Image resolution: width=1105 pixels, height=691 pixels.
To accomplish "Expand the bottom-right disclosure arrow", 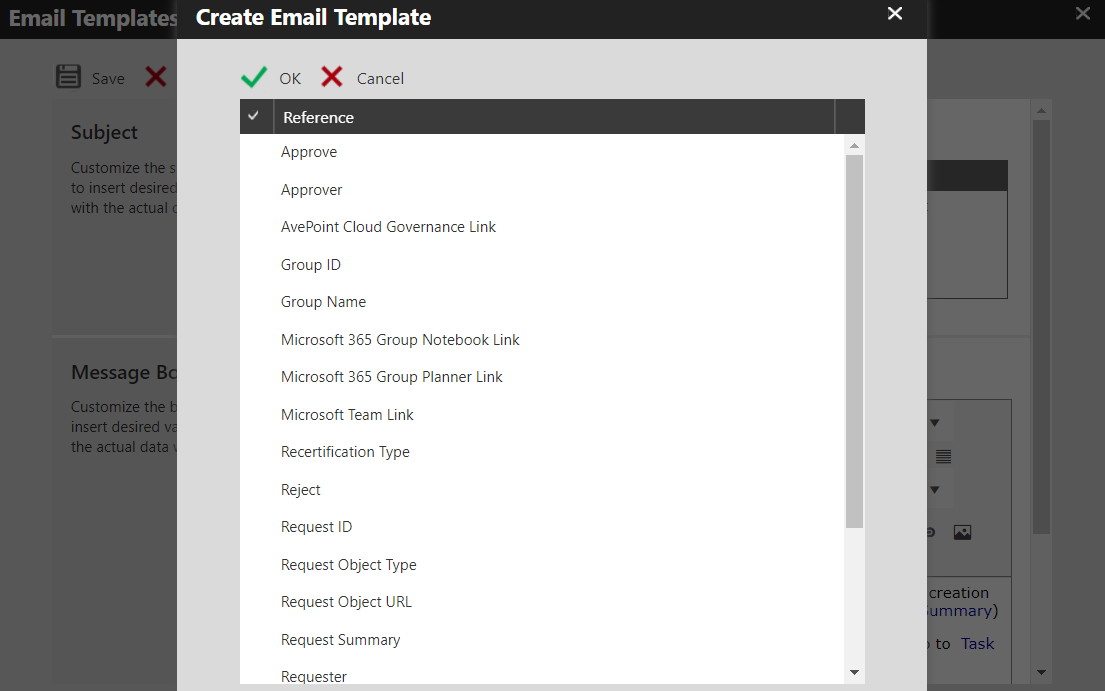I will pos(1042,673).
